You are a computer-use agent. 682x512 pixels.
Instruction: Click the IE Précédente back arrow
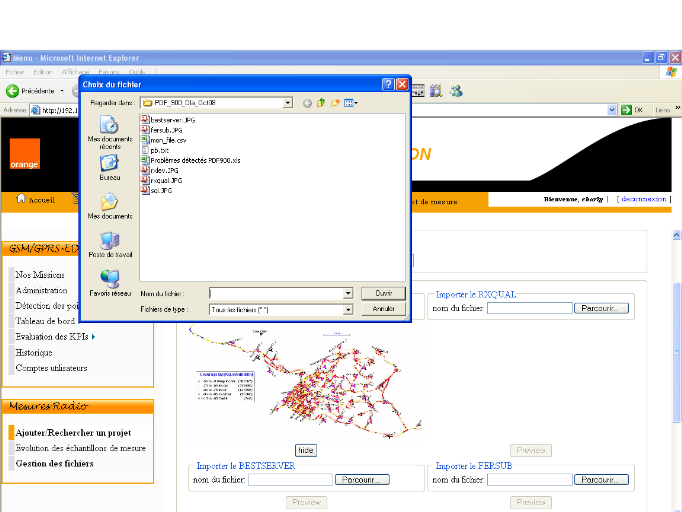coord(12,91)
